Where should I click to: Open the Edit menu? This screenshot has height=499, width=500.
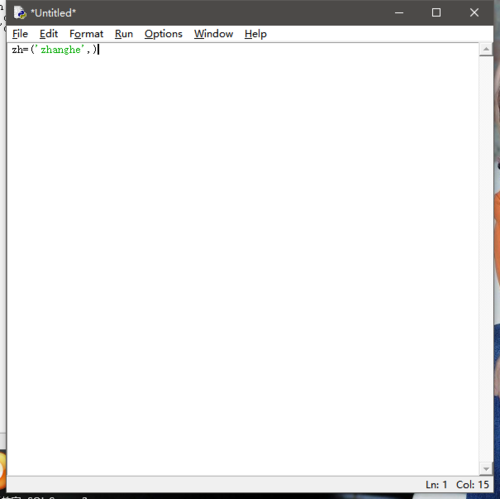[49, 34]
